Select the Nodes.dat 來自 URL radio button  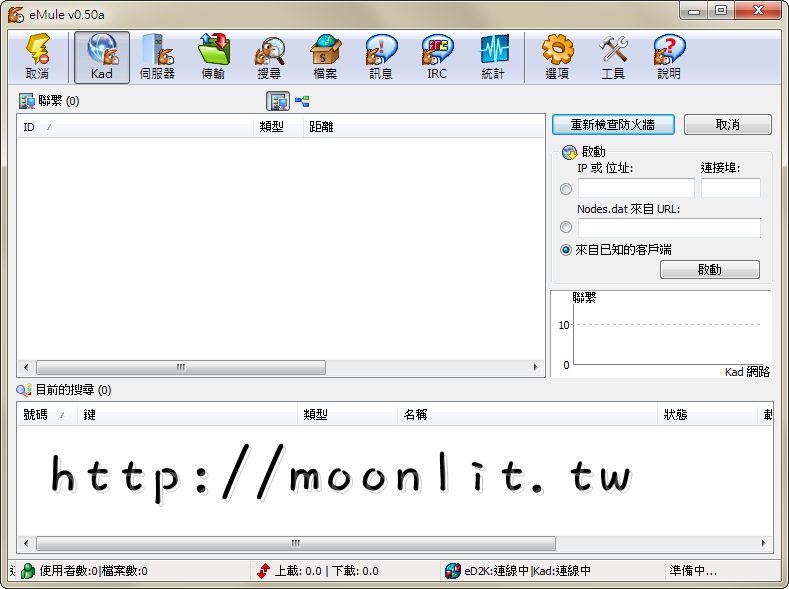tap(566, 228)
